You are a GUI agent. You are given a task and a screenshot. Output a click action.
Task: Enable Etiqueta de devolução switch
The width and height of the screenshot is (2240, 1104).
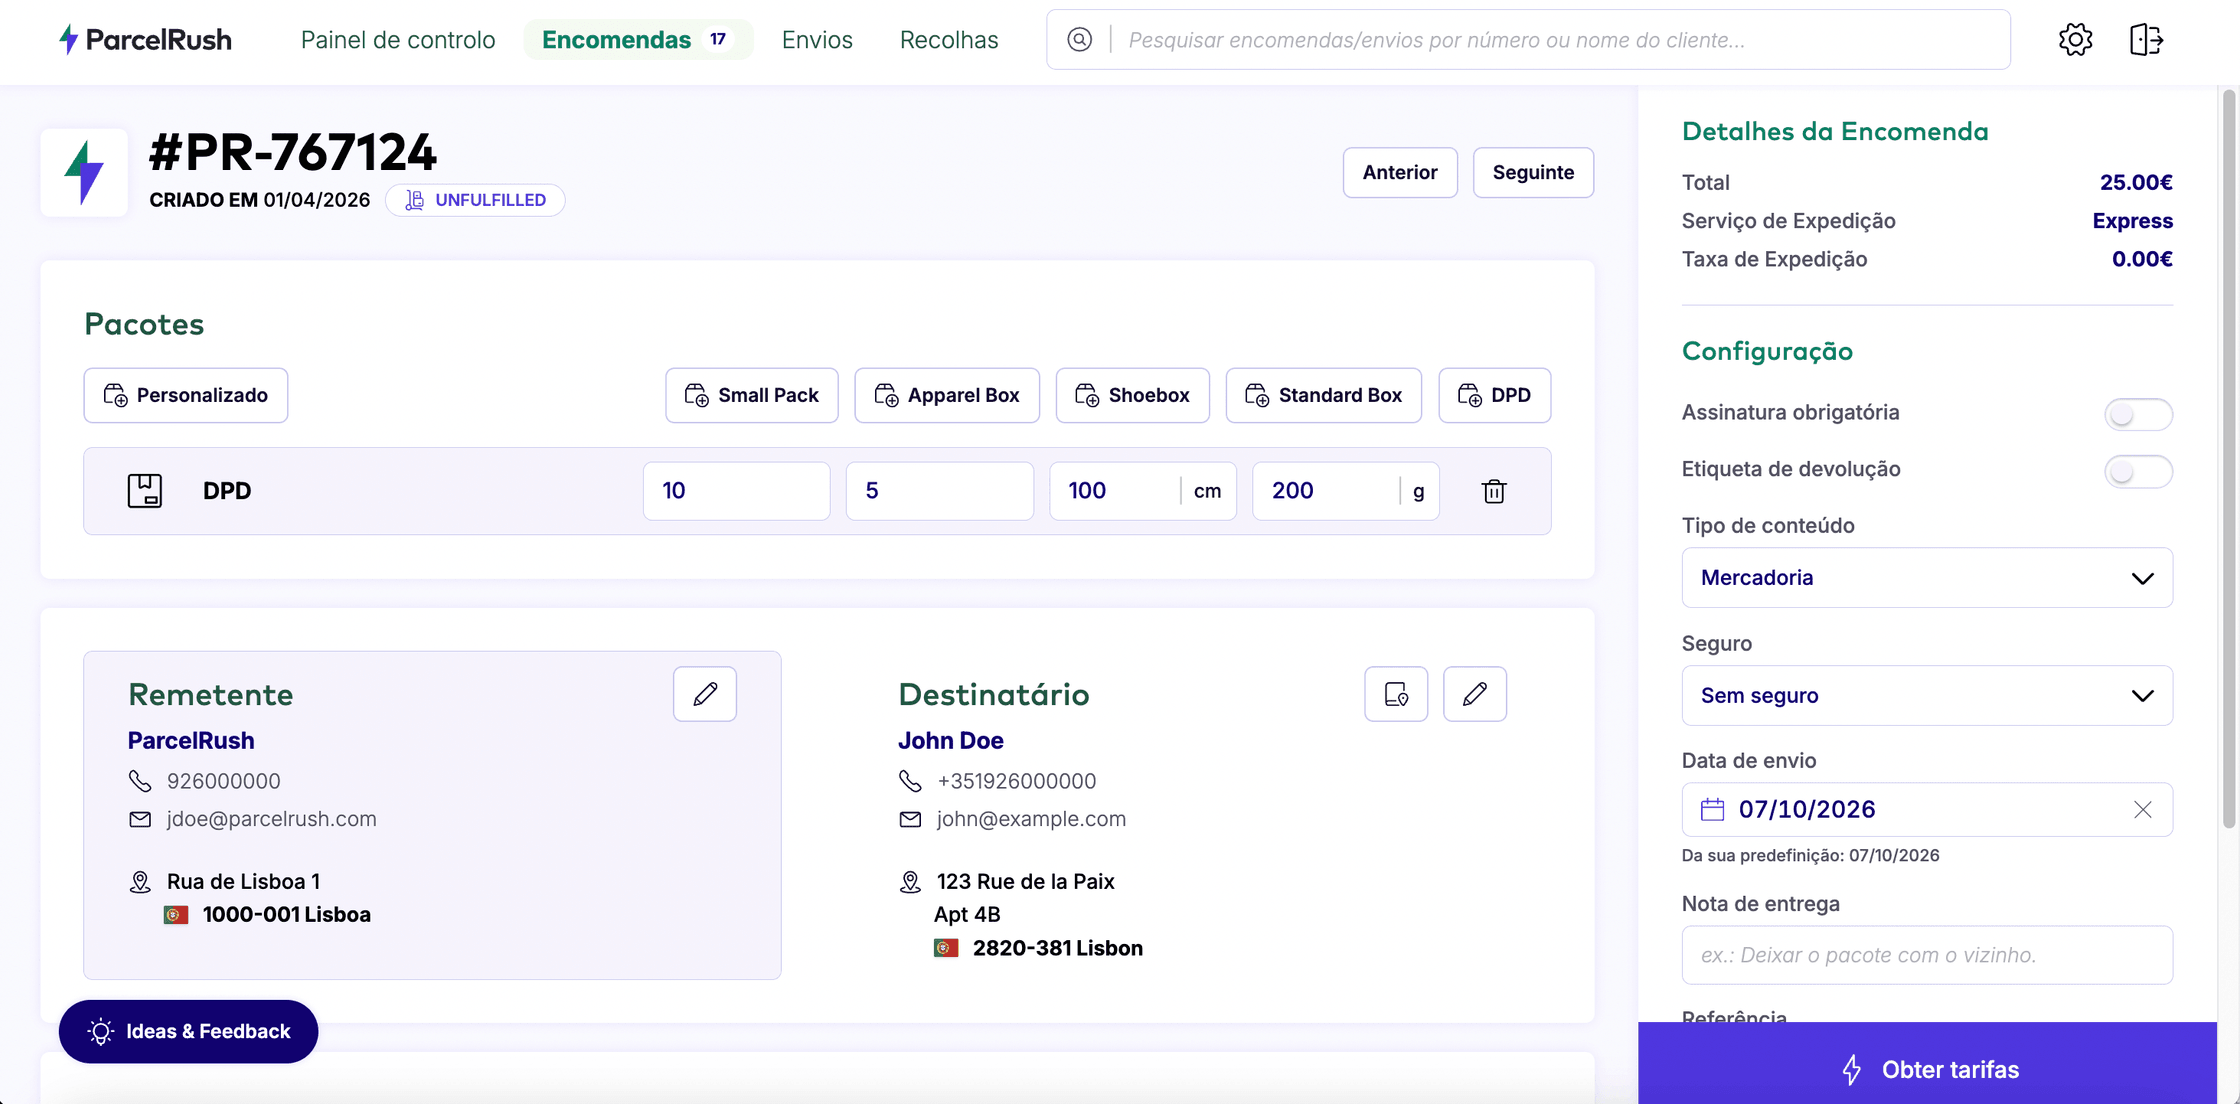(2138, 471)
